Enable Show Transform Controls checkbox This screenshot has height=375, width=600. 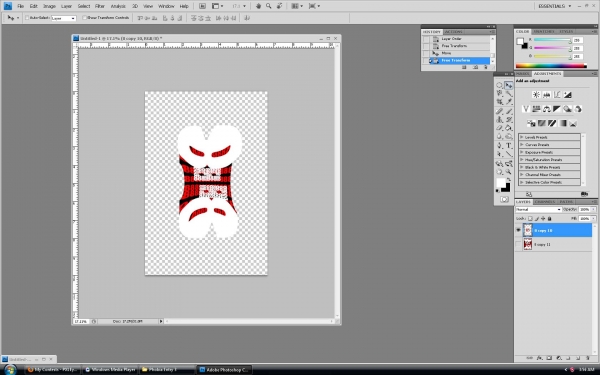(x=85, y=18)
